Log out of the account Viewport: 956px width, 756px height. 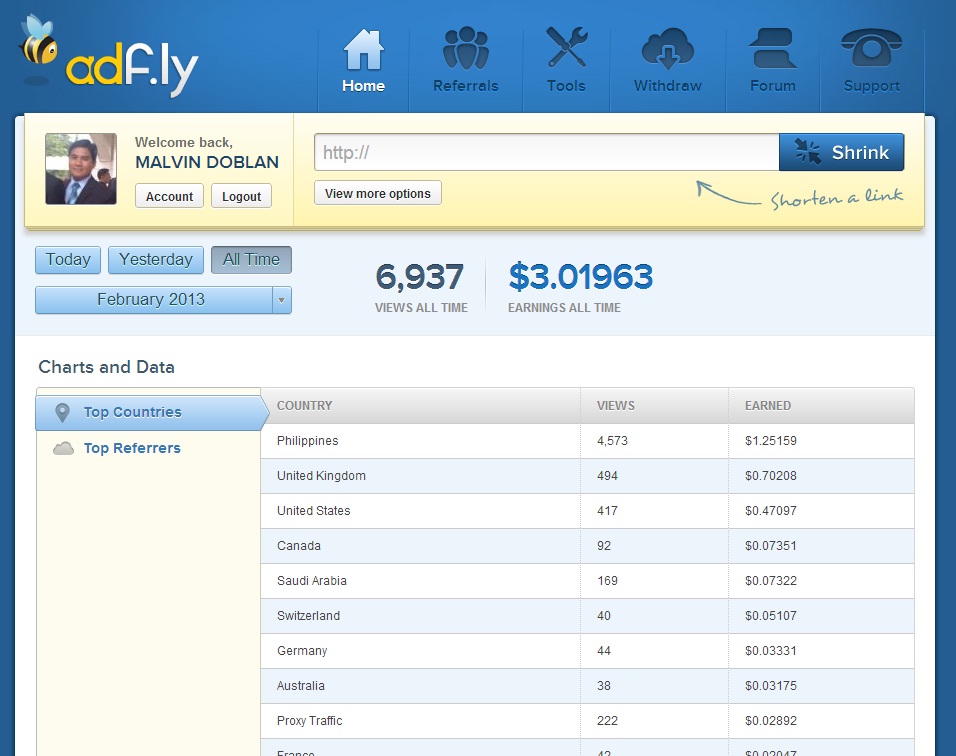[241, 196]
